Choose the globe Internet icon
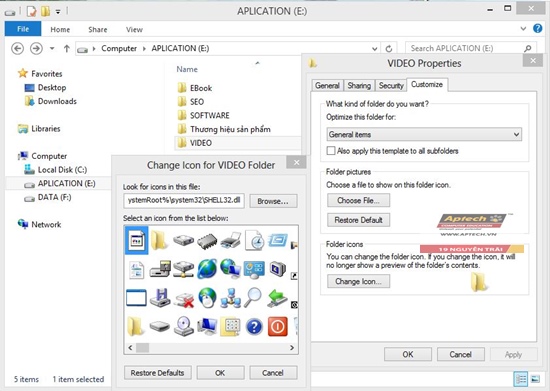Screen dimensions: 550x391 pyautogui.click(x=207, y=269)
